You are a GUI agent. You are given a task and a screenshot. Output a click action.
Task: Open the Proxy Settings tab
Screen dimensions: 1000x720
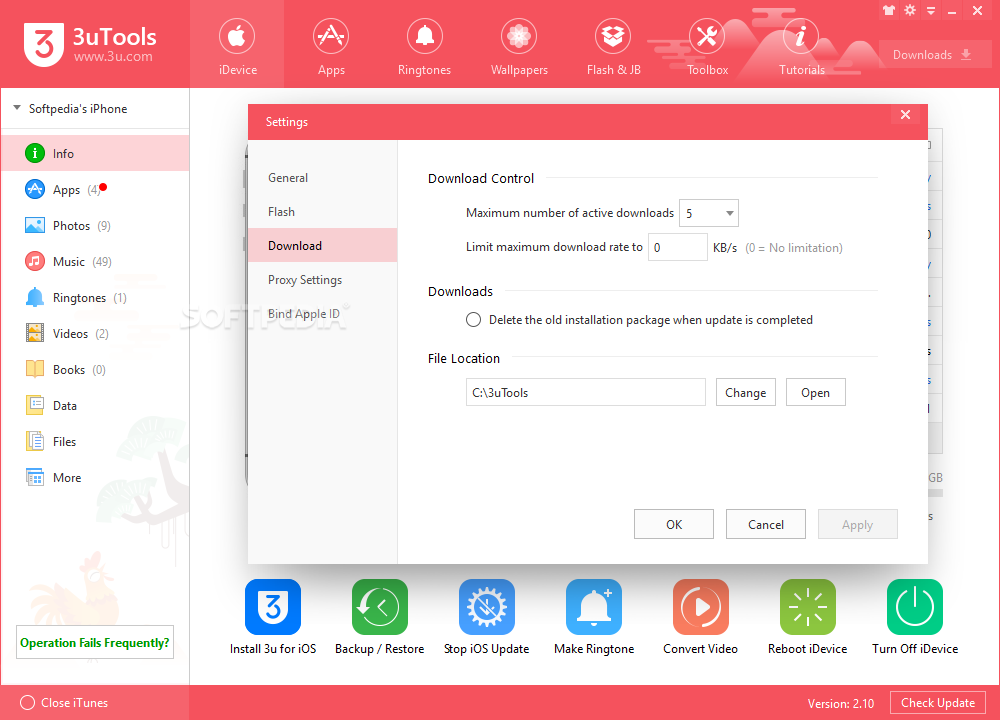[323, 279]
